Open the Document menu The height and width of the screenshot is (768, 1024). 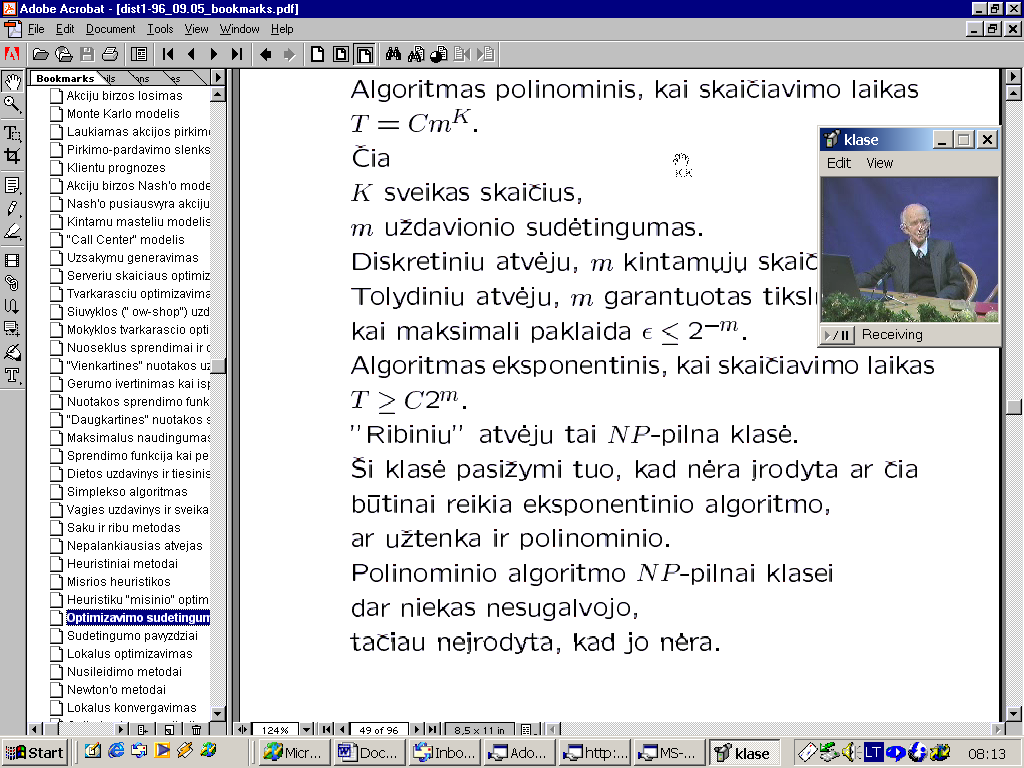(x=110, y=29)
